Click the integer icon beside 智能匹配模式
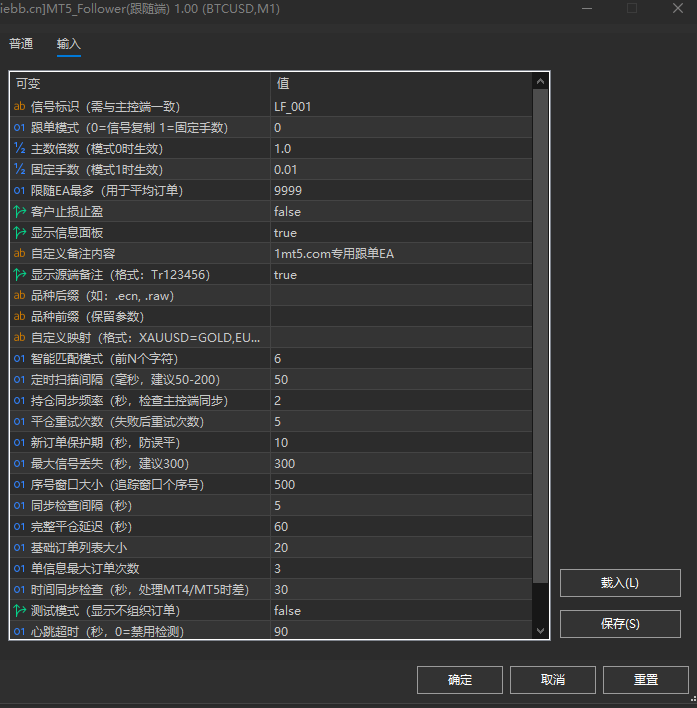 (x=19, y=359)
